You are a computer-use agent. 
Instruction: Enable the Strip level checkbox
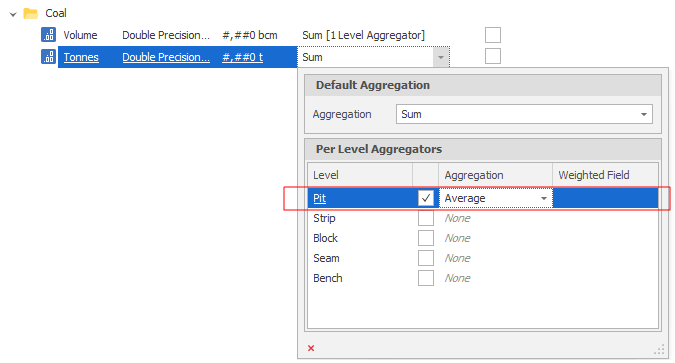(x=426, y=218)
